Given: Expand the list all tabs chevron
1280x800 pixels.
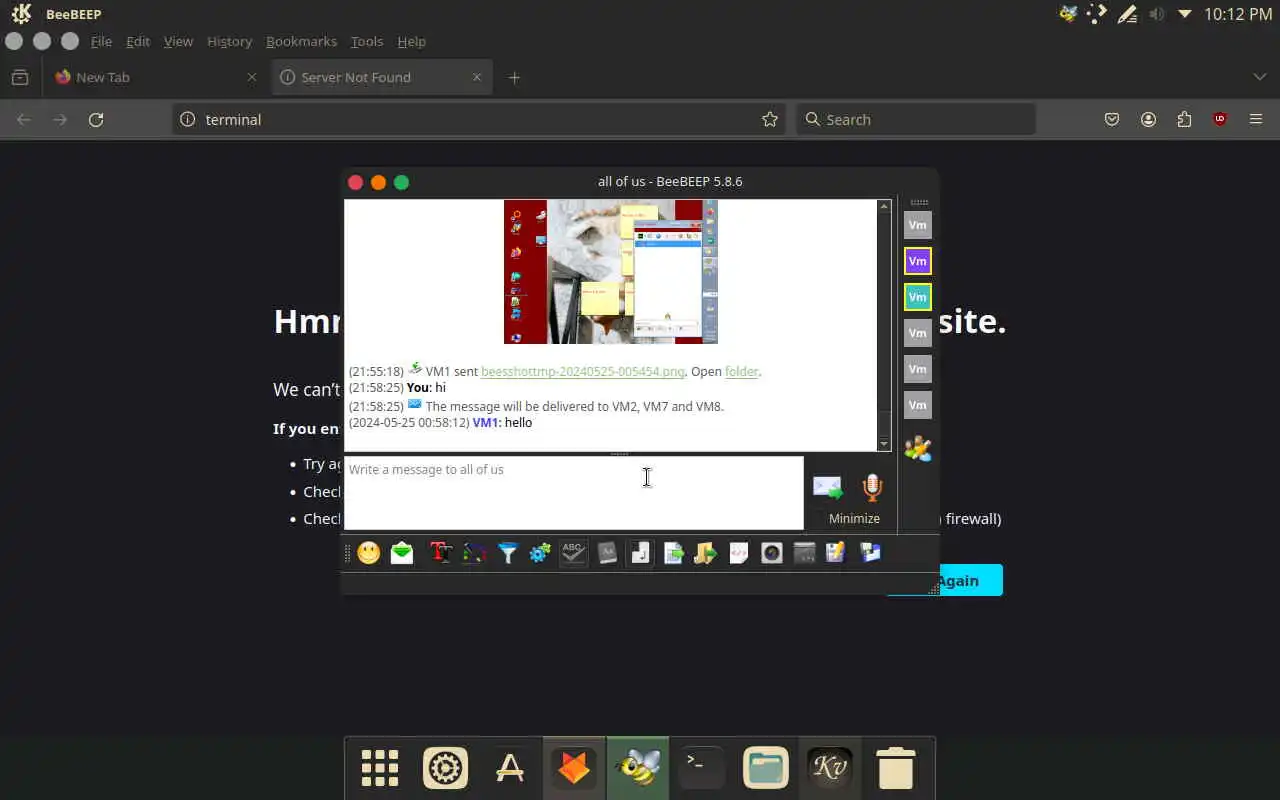Looking at the screenshot, I should [x=1259, y=77].
